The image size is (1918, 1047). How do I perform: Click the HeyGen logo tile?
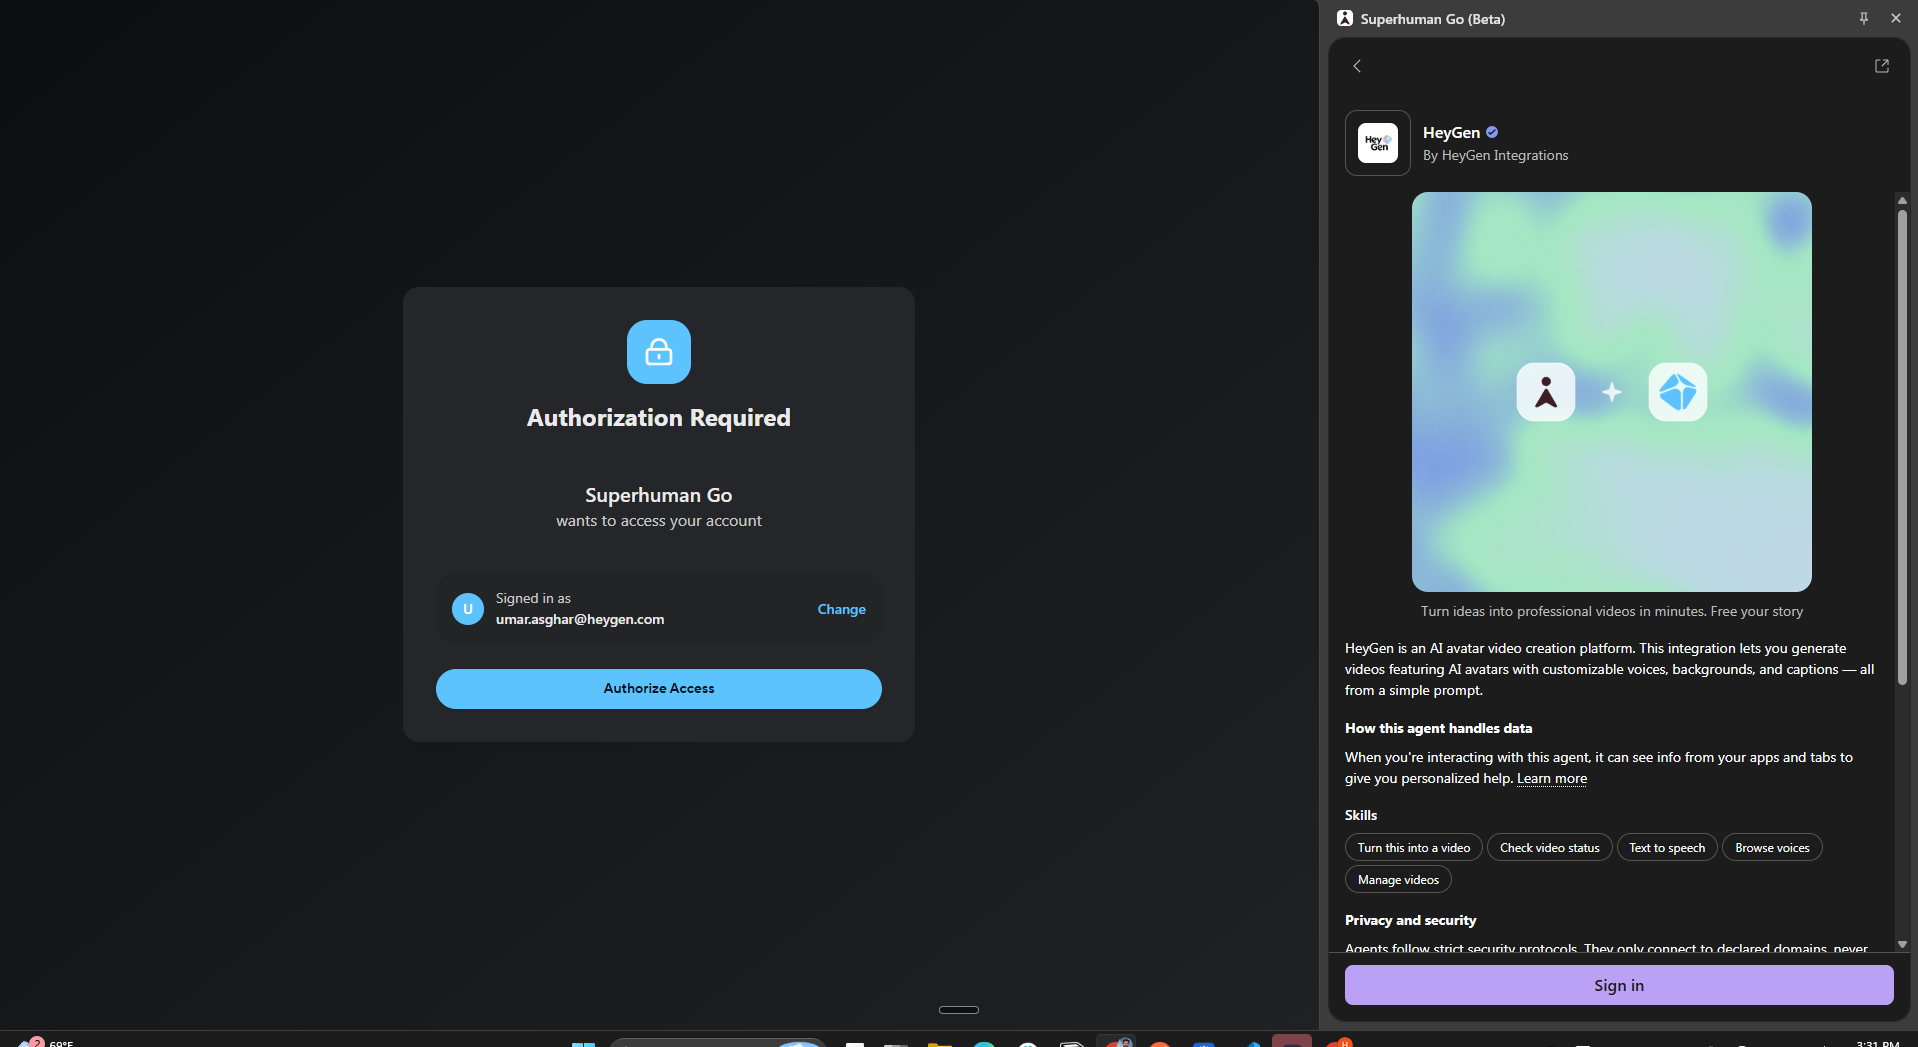tap(1377, 143)
